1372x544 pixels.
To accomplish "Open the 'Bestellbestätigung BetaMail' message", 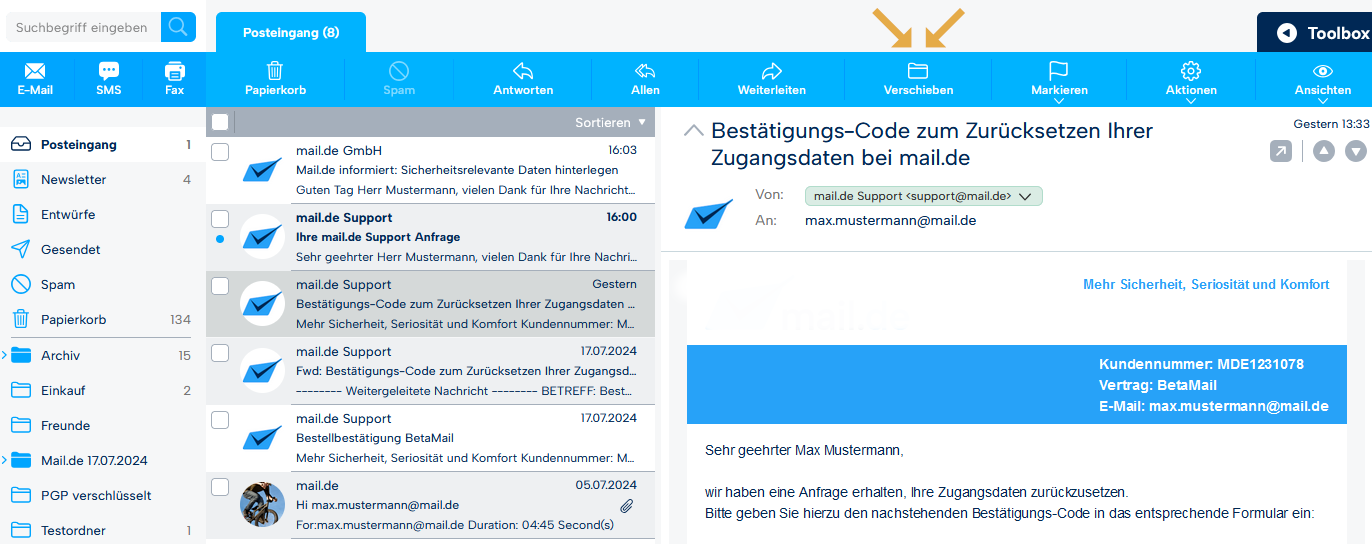I will click(x=431, y=438).
